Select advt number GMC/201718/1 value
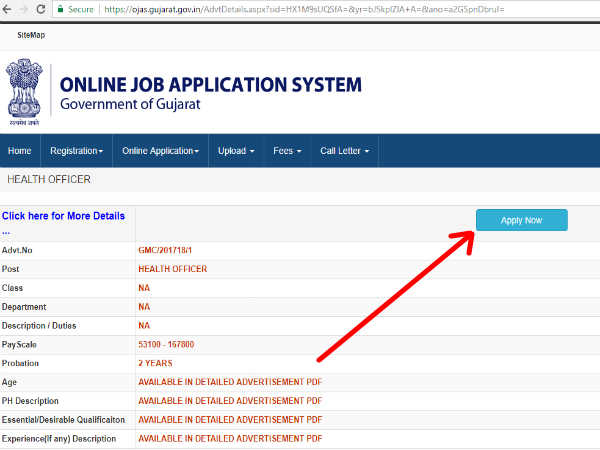 165,250
